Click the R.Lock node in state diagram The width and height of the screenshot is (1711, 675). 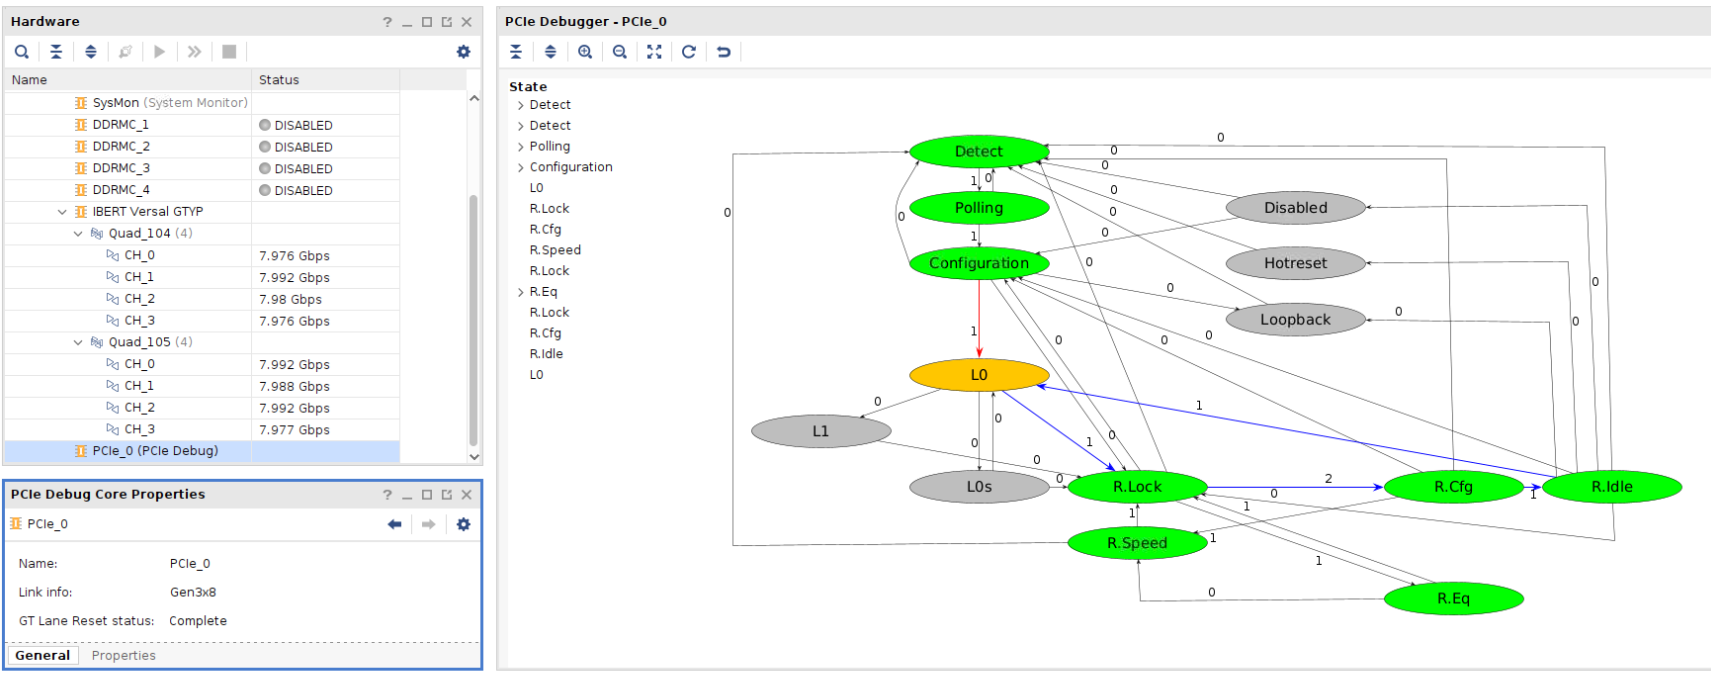pyautogui.click(x=1137, y=487)
